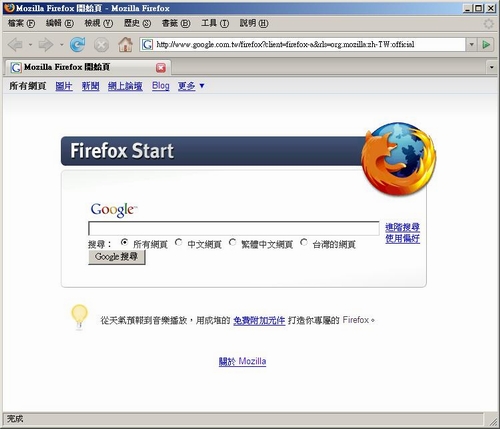Open the 使用偏好 link
Viewport: 500px width, 429px height.
click(402, 239)
